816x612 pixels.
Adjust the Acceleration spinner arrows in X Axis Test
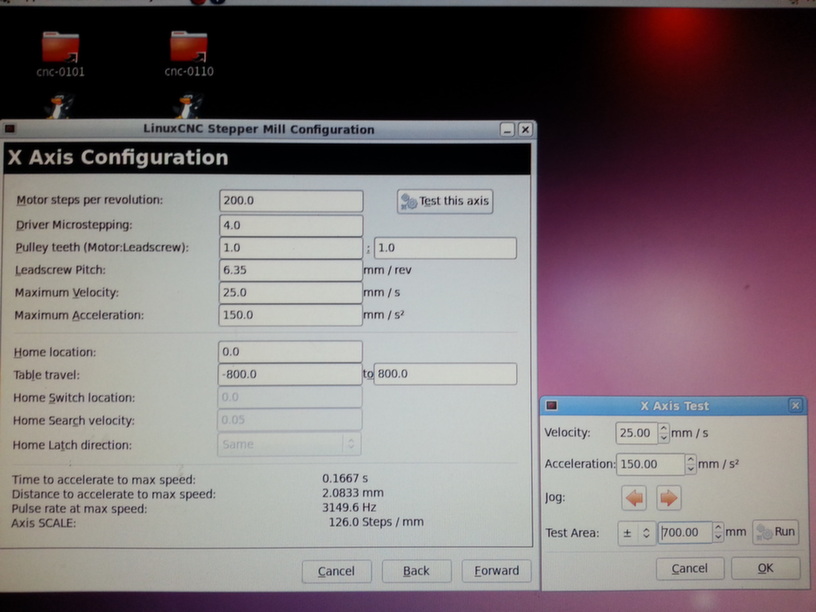pos(690,464)
